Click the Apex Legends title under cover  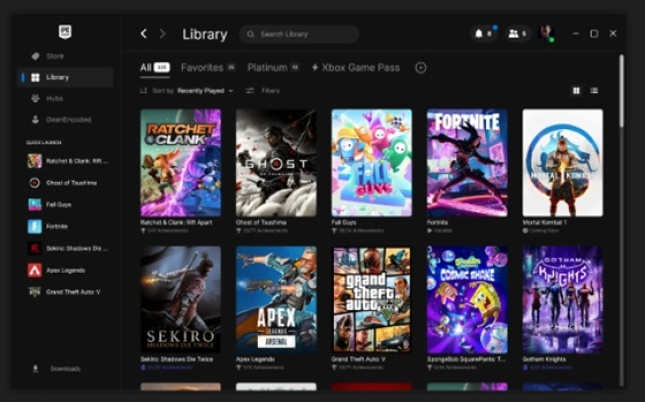tap(255, 359)
